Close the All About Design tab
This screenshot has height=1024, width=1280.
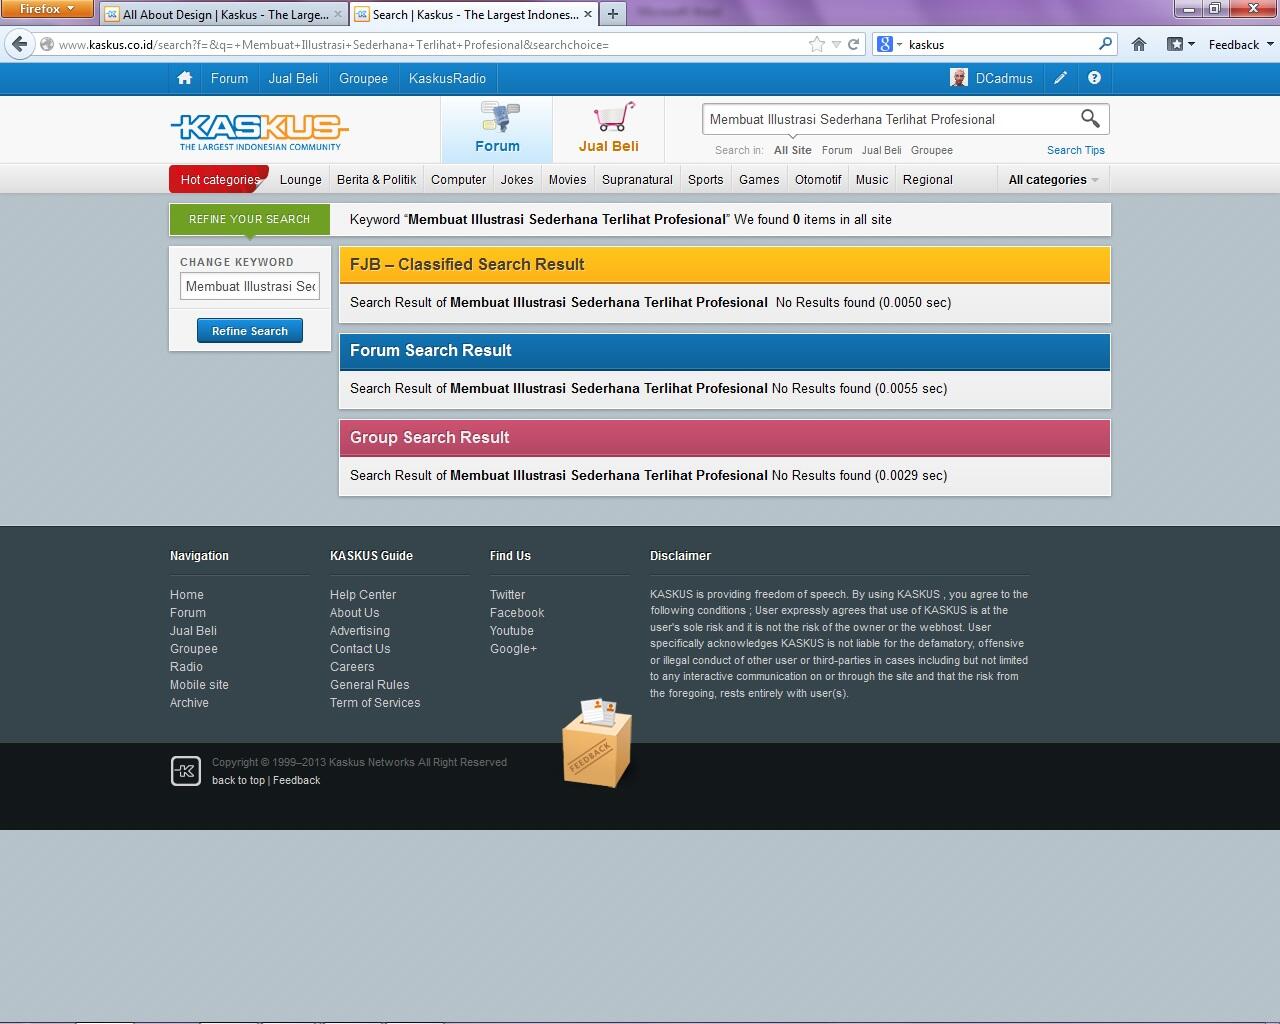coord(338,14)
